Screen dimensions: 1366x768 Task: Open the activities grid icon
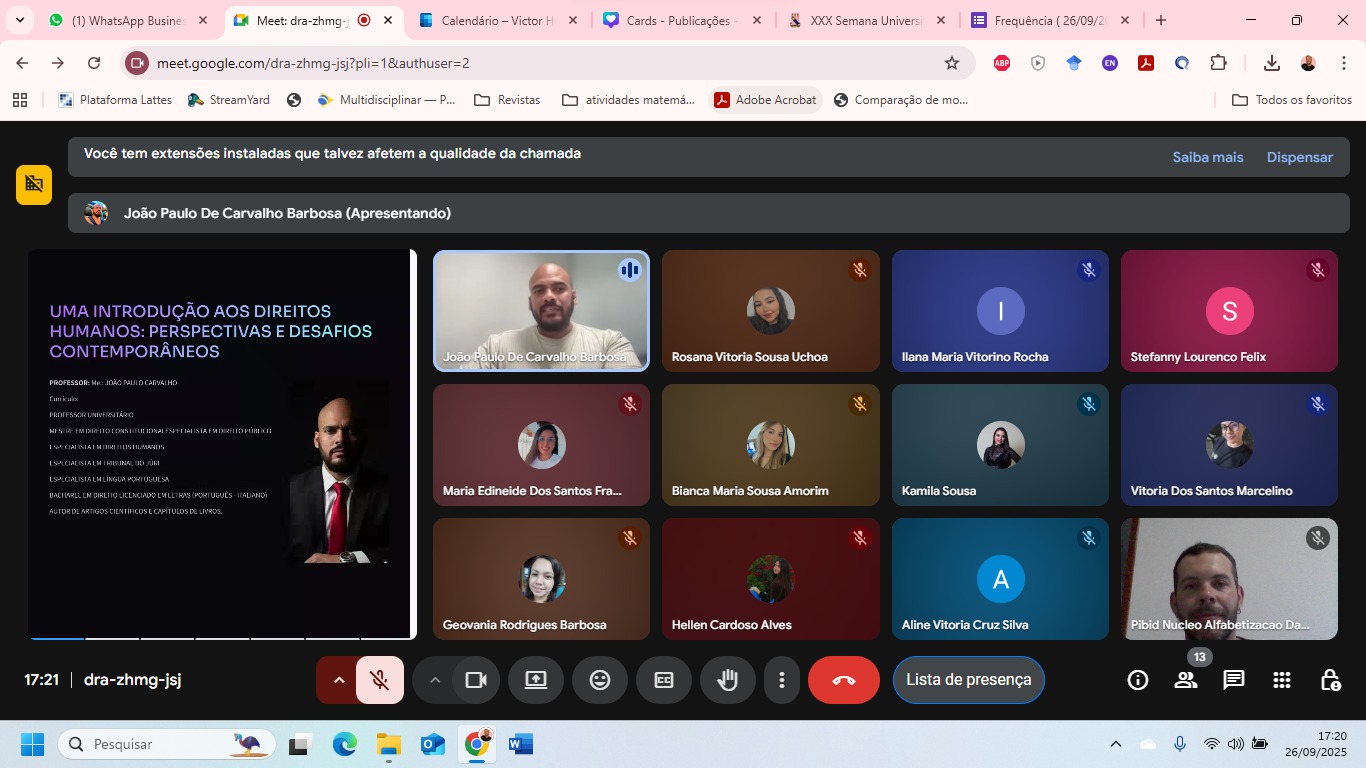[x=1281, y=680]
